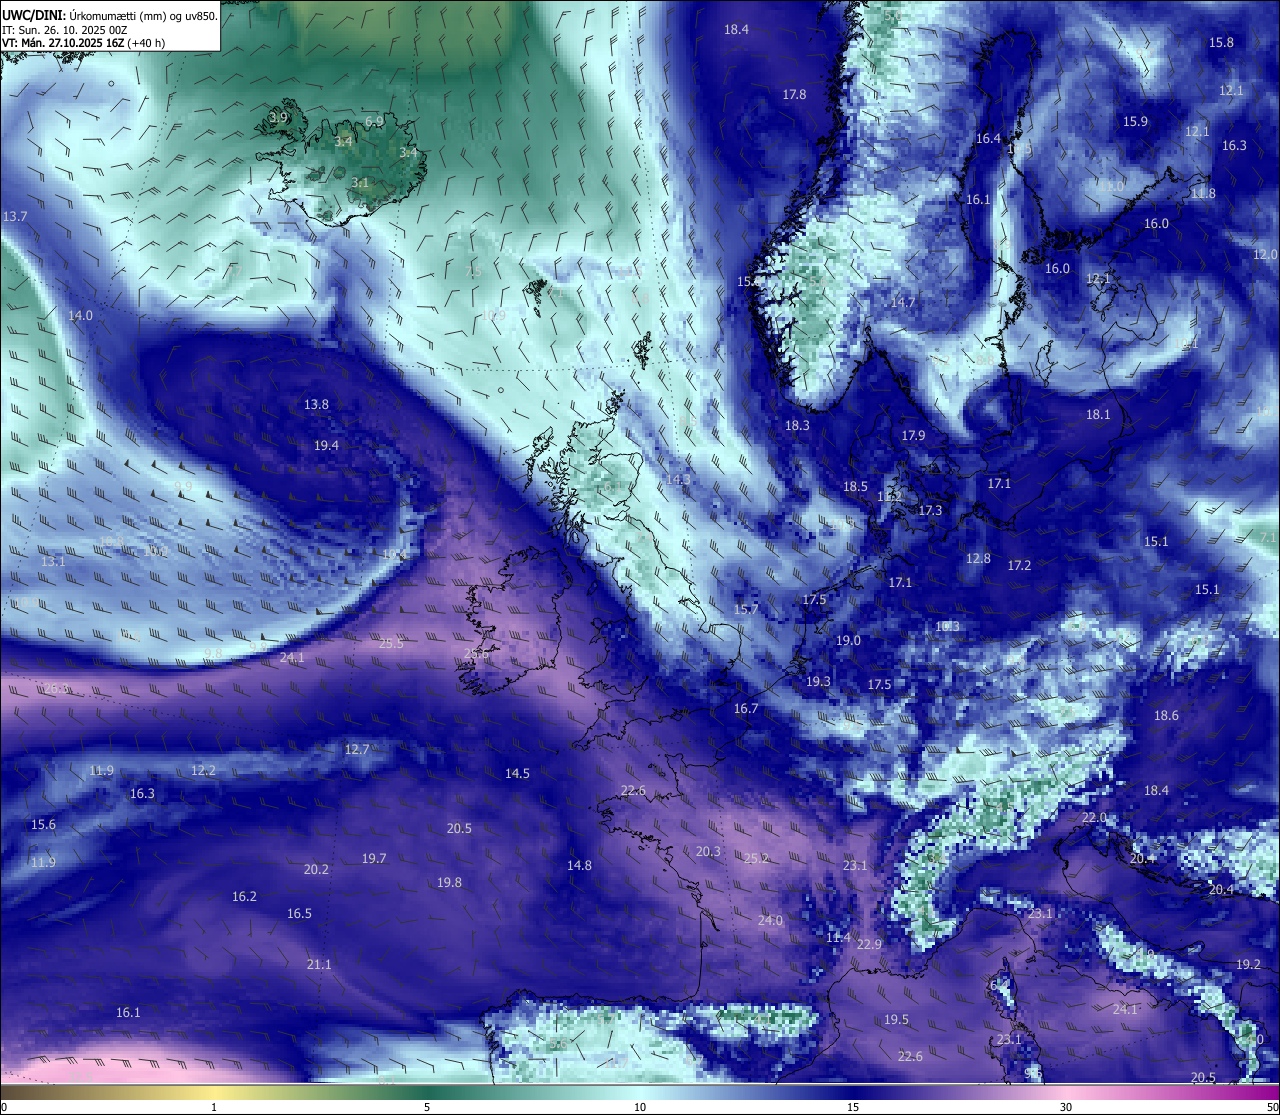Click the map value 20.2
Image resolution: width=1280 pixels, height=1115 pixels.
[x=316, y=869]
